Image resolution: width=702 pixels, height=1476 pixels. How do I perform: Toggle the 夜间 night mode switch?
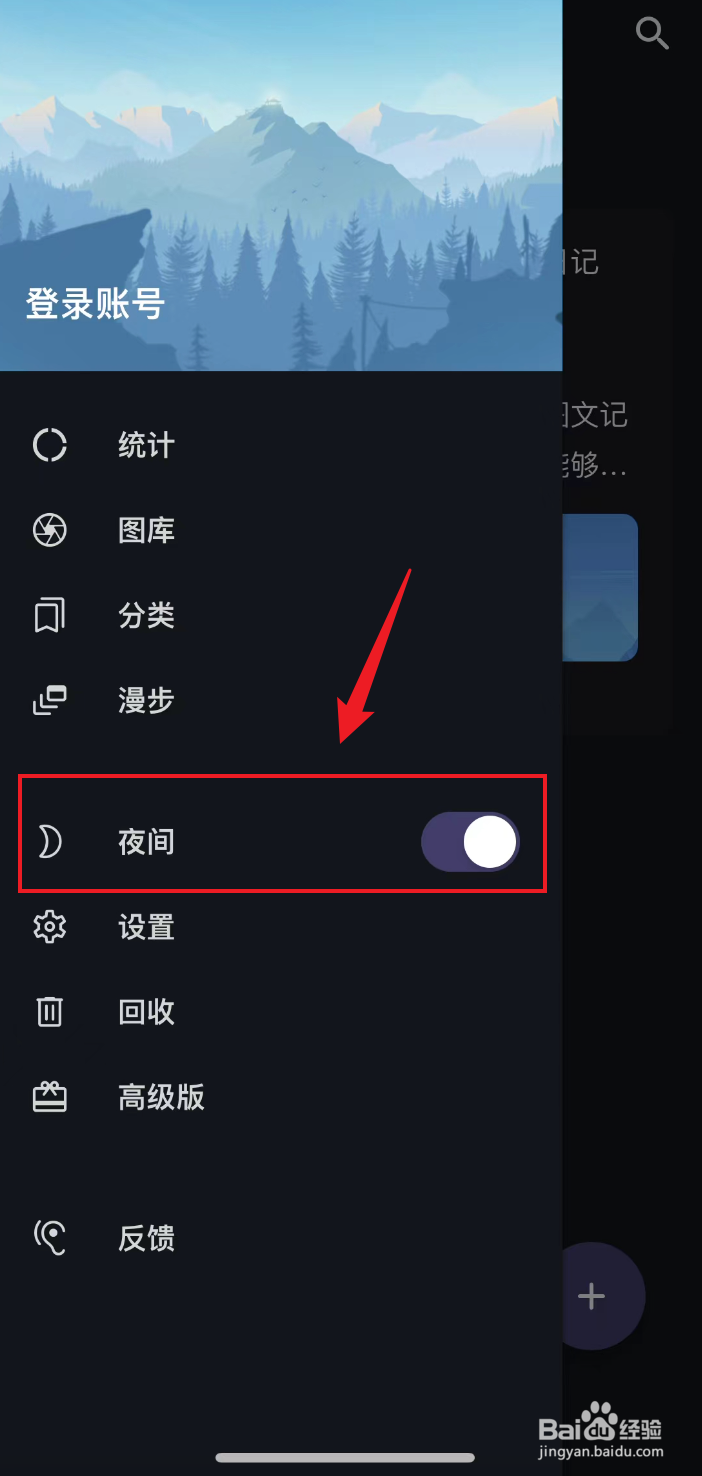pyautogui.click(x=470, y=842)
